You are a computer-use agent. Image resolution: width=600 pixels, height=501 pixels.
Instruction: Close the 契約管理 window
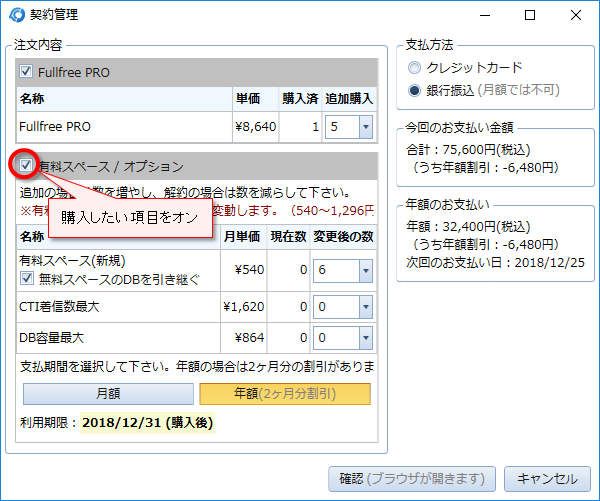point(576,15)
